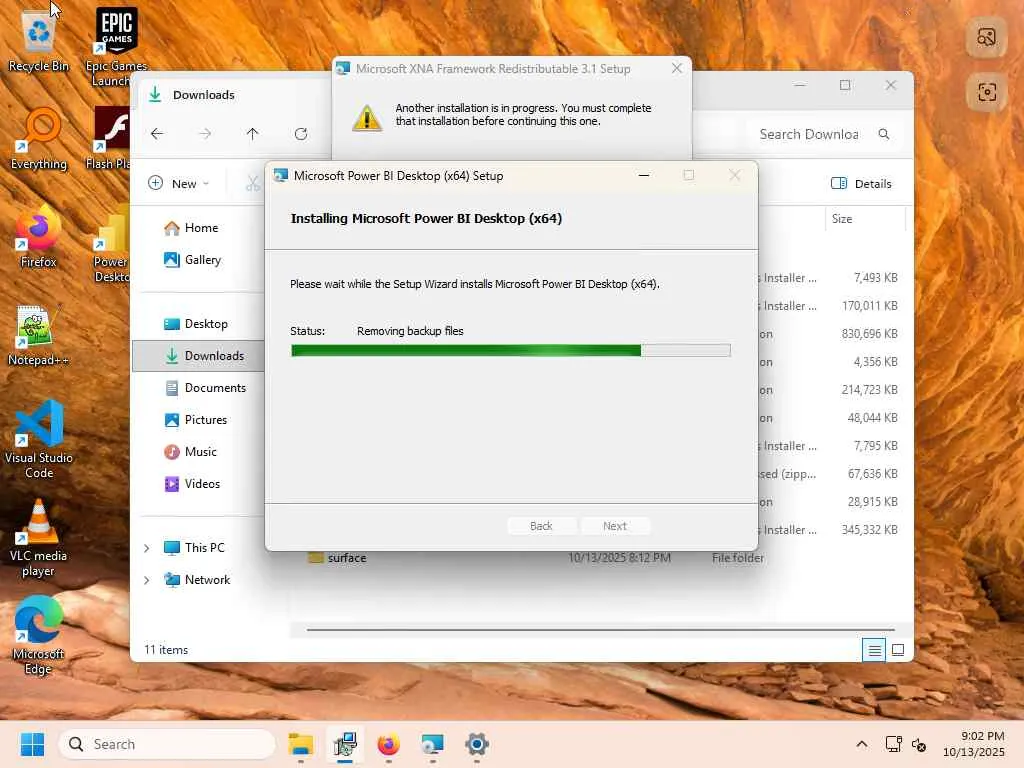The image size is (1024, 768).
Task: Refresh the Downloads folder
Action: coord(301,134)
